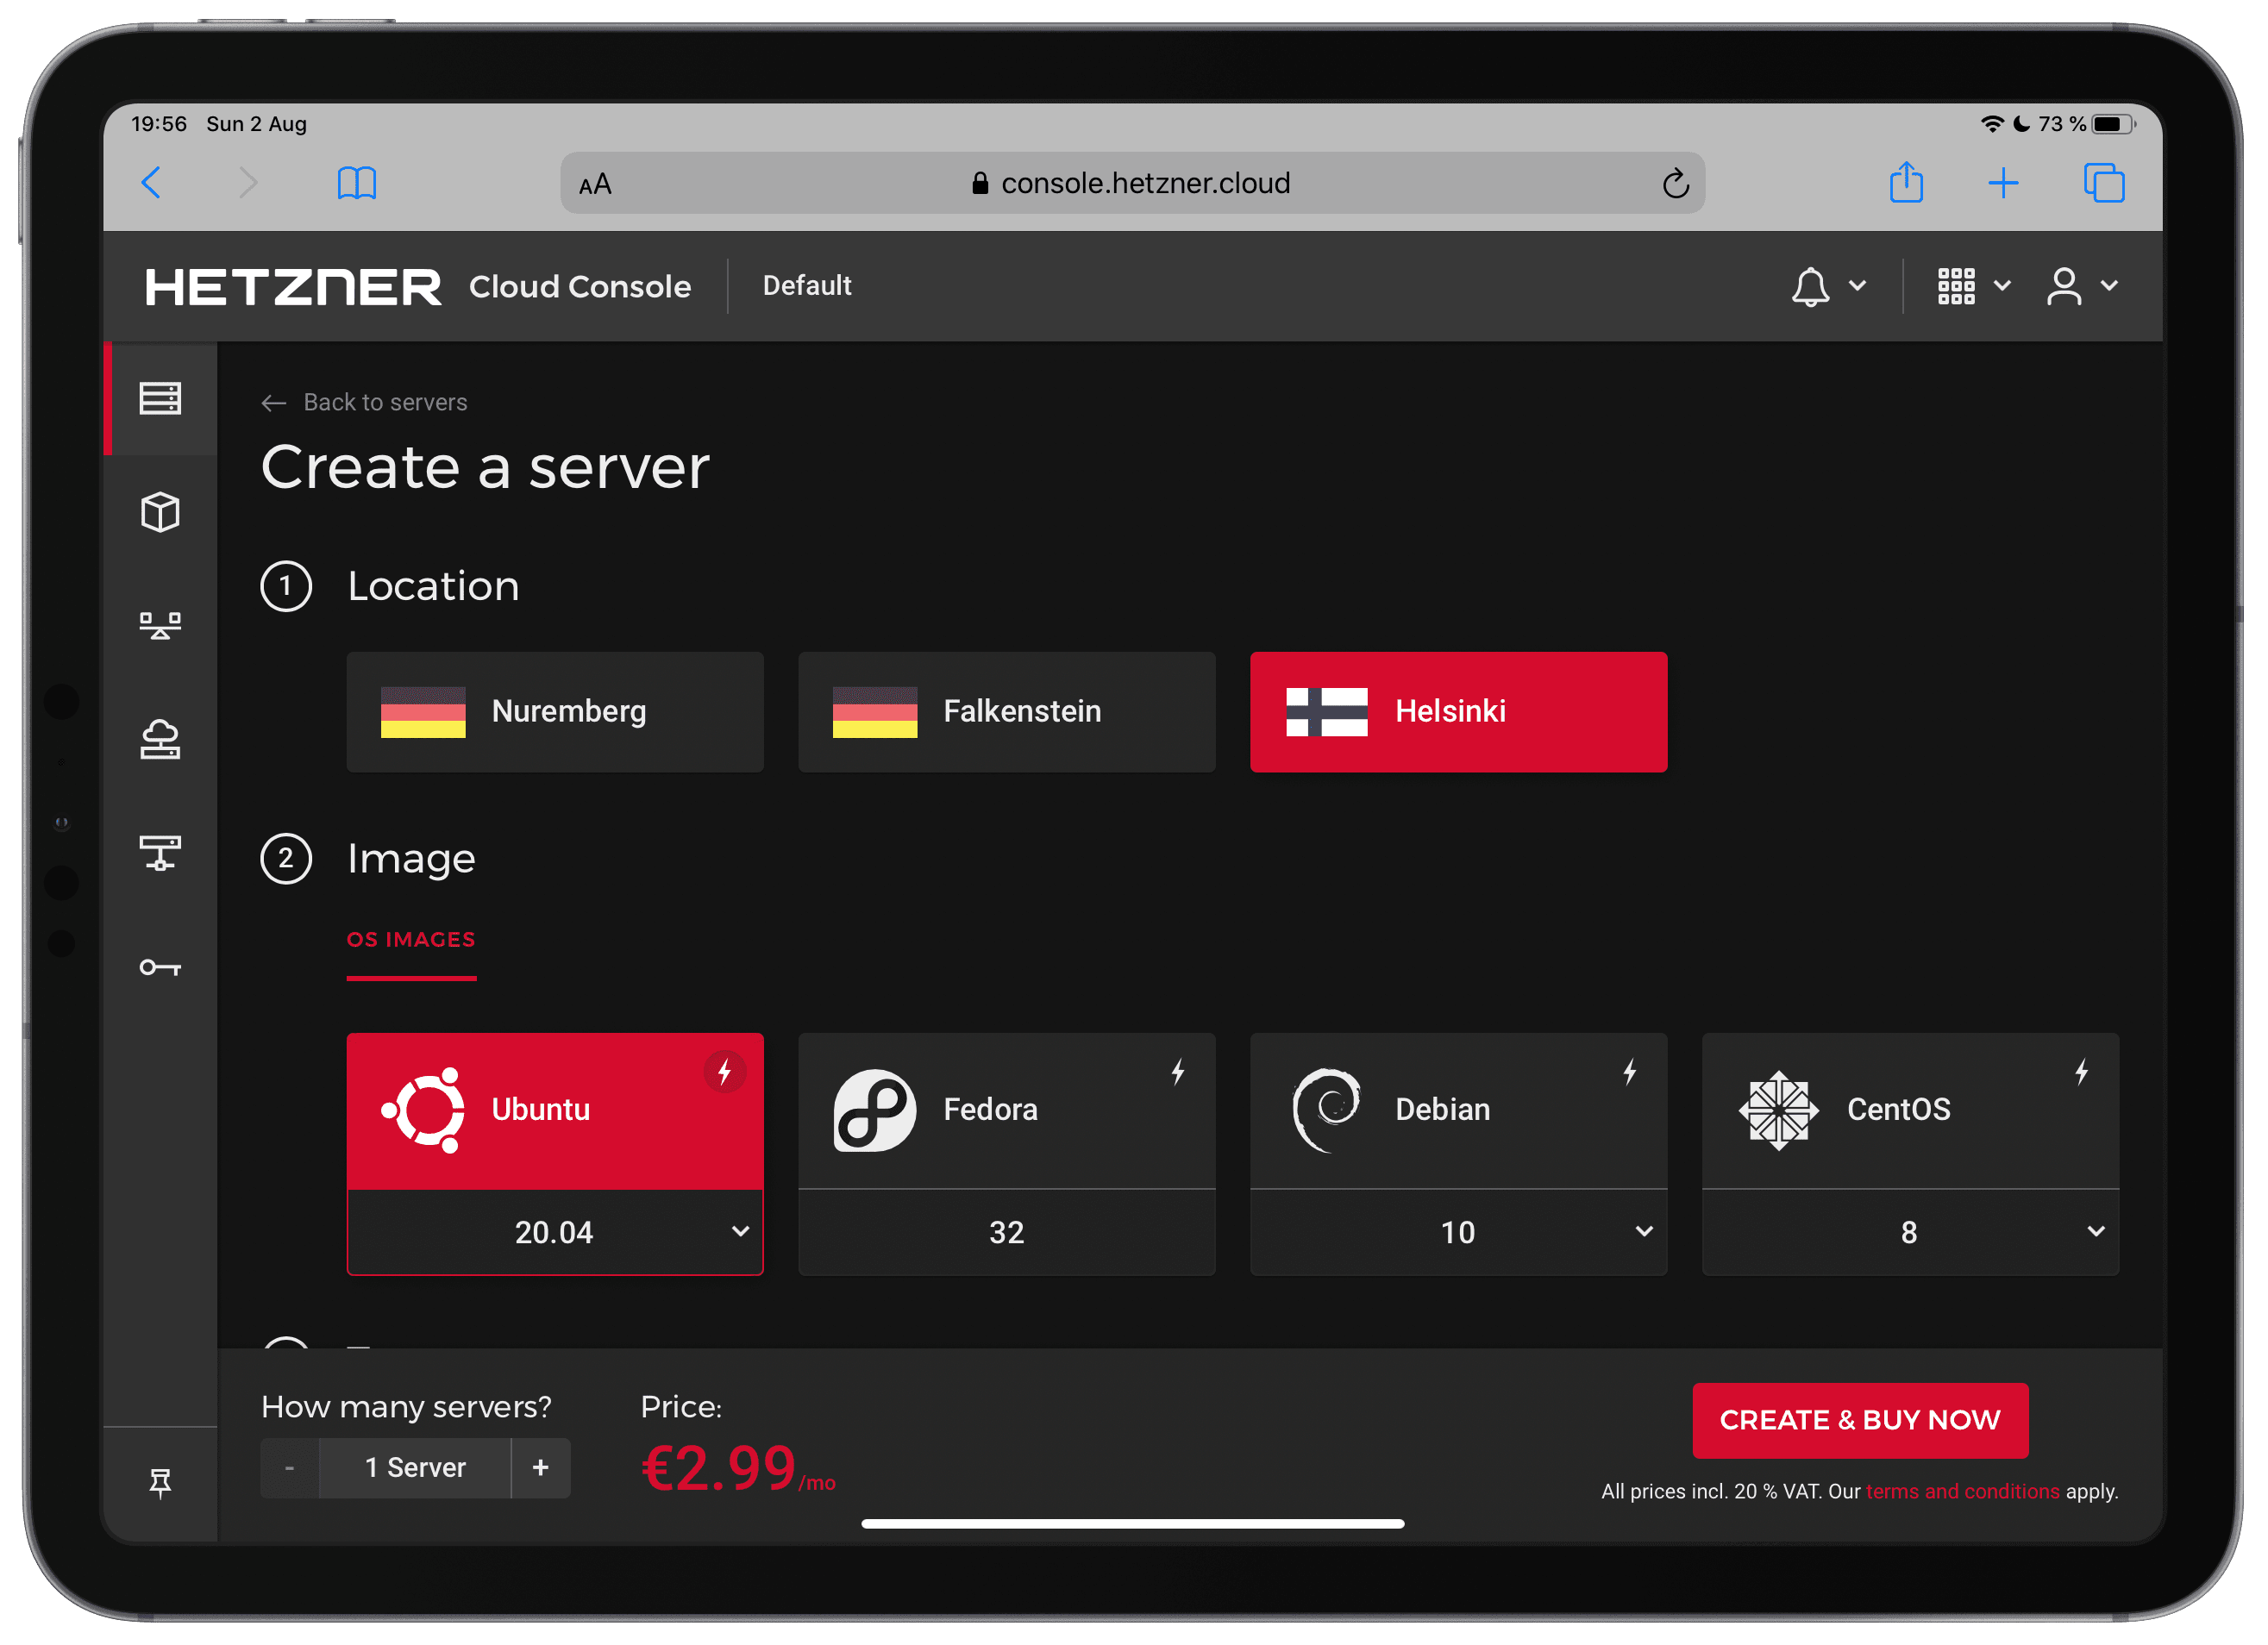Go back in Safari

pos(152,183)
